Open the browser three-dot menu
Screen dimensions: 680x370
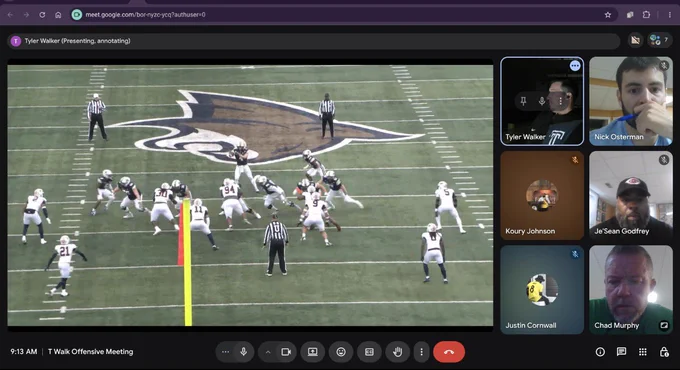click(x=670, y=15)
